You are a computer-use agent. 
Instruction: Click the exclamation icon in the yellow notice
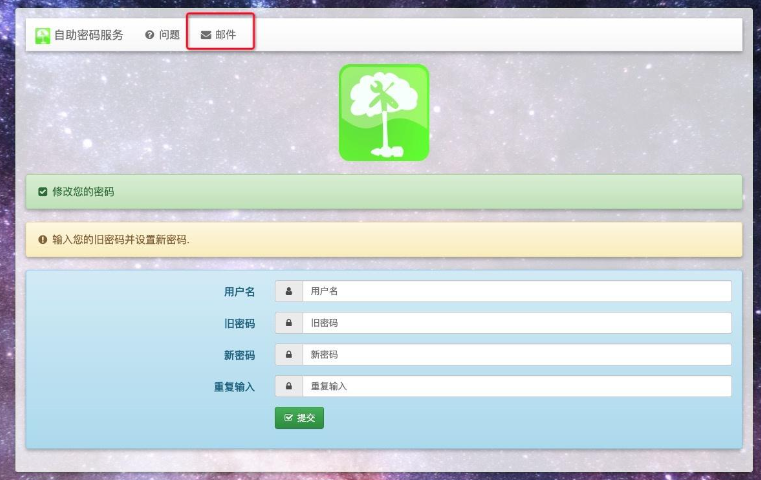tap(43, 239)
